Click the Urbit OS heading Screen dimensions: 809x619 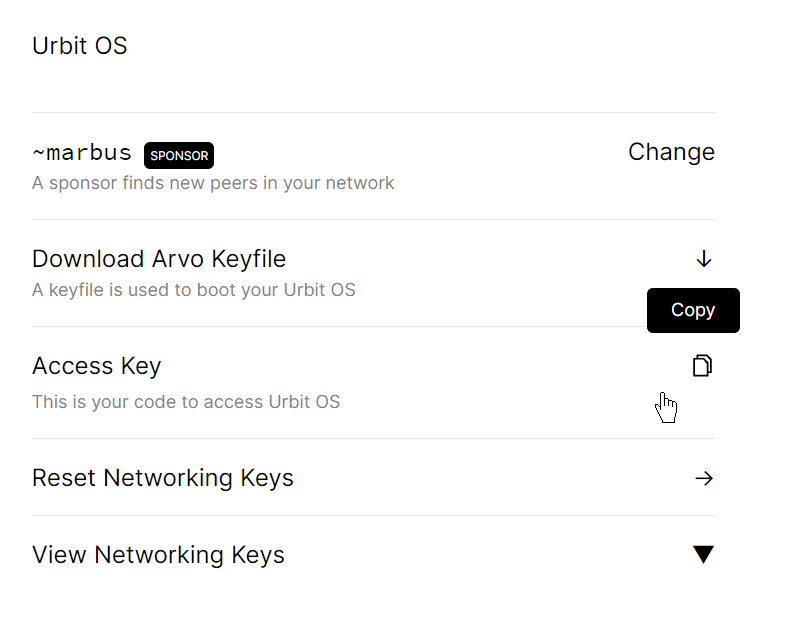pyautogui.click(x=80, y=46)
